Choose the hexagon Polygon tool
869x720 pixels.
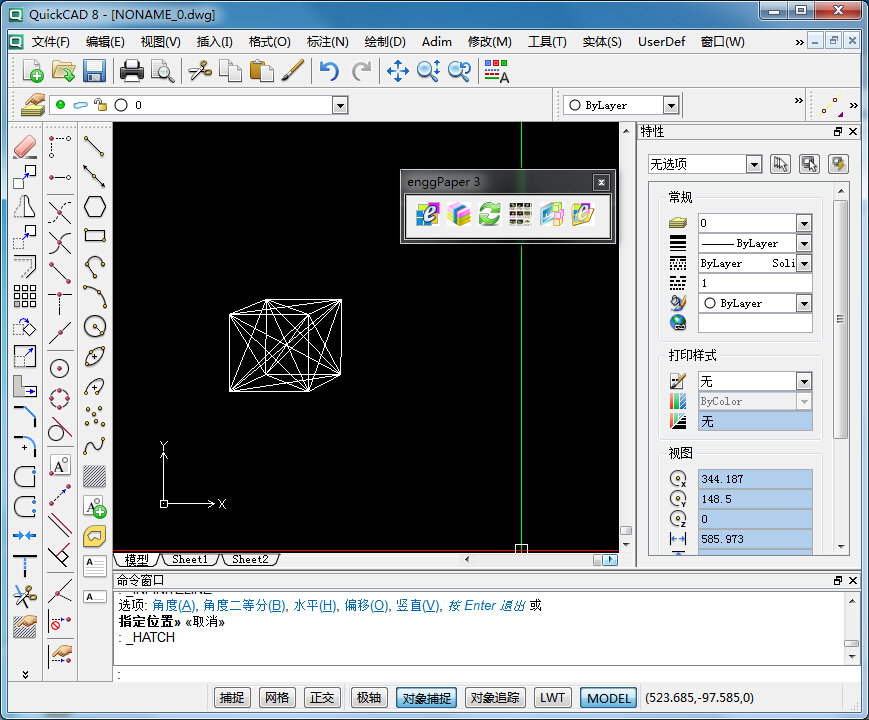[95, 206]
